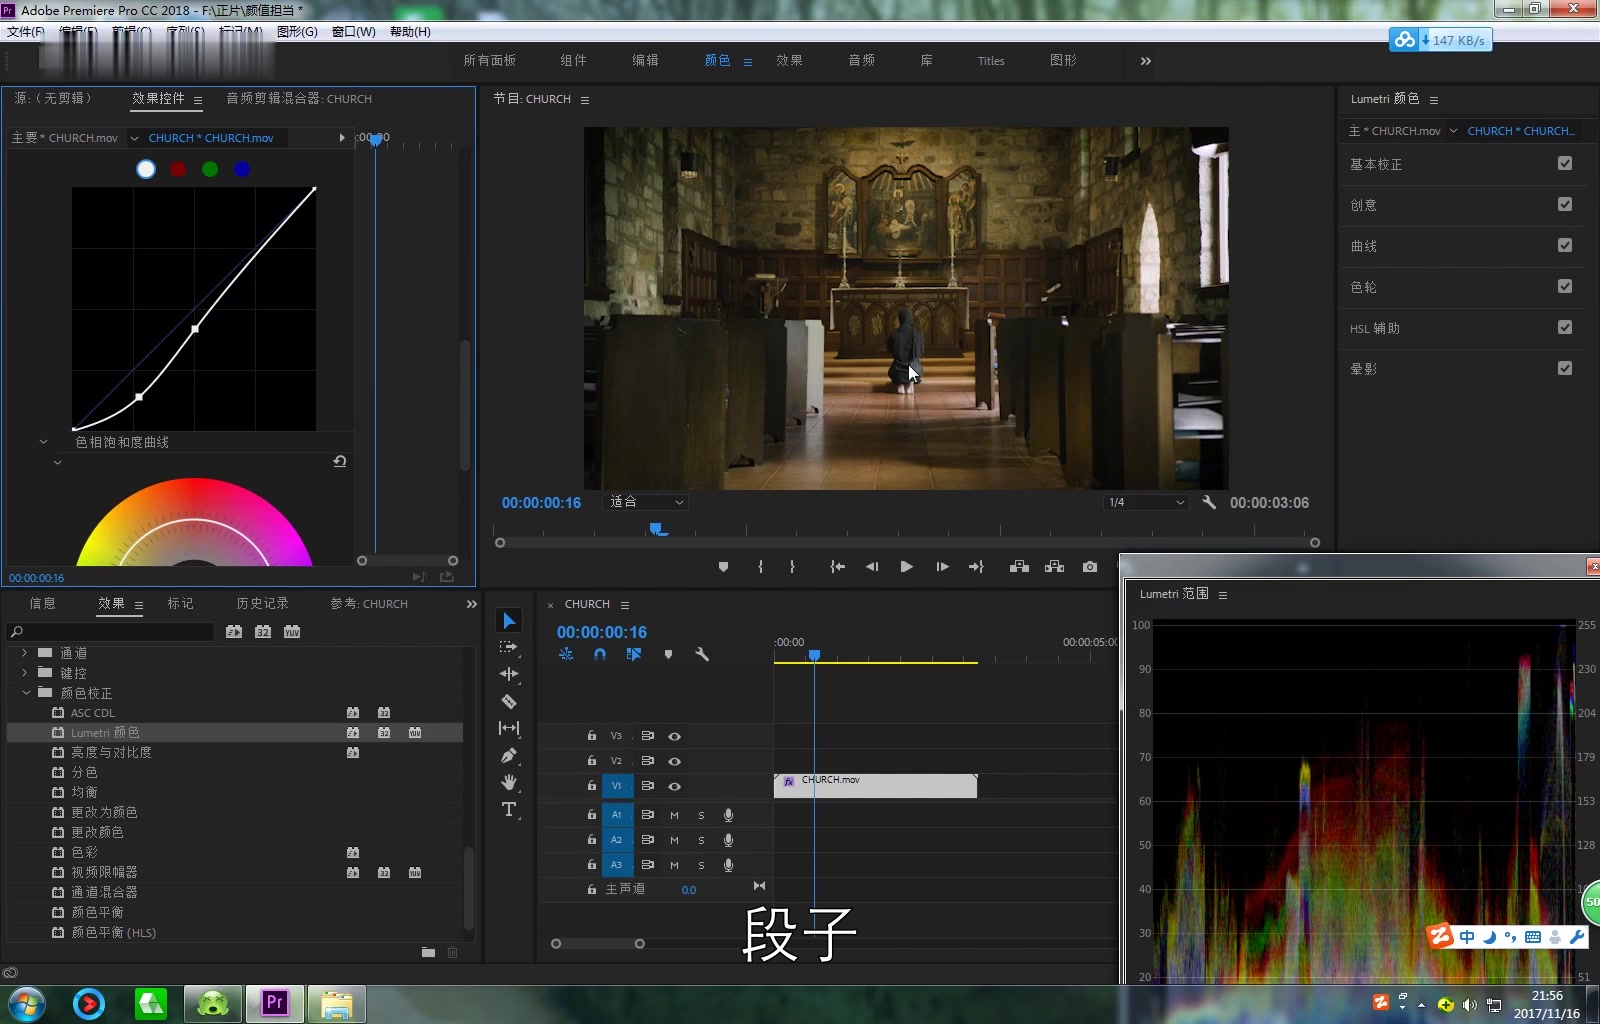Toggle timeline Snap magnet icon
The width and height of the screenshot is (1600, 1024).
600,654
